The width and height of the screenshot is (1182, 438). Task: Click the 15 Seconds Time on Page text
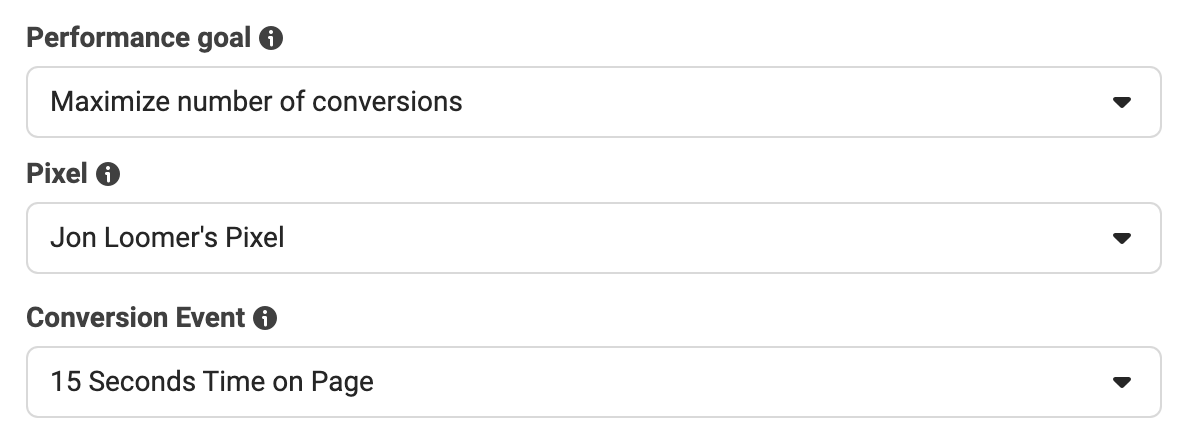pos(212,382)
